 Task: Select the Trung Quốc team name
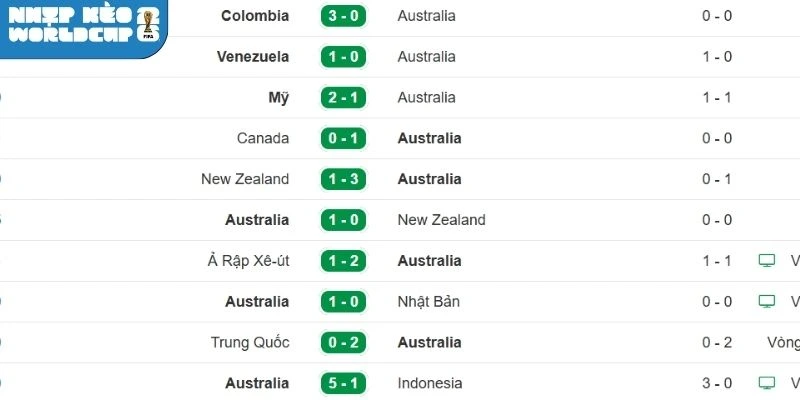(x=250, y=343)
